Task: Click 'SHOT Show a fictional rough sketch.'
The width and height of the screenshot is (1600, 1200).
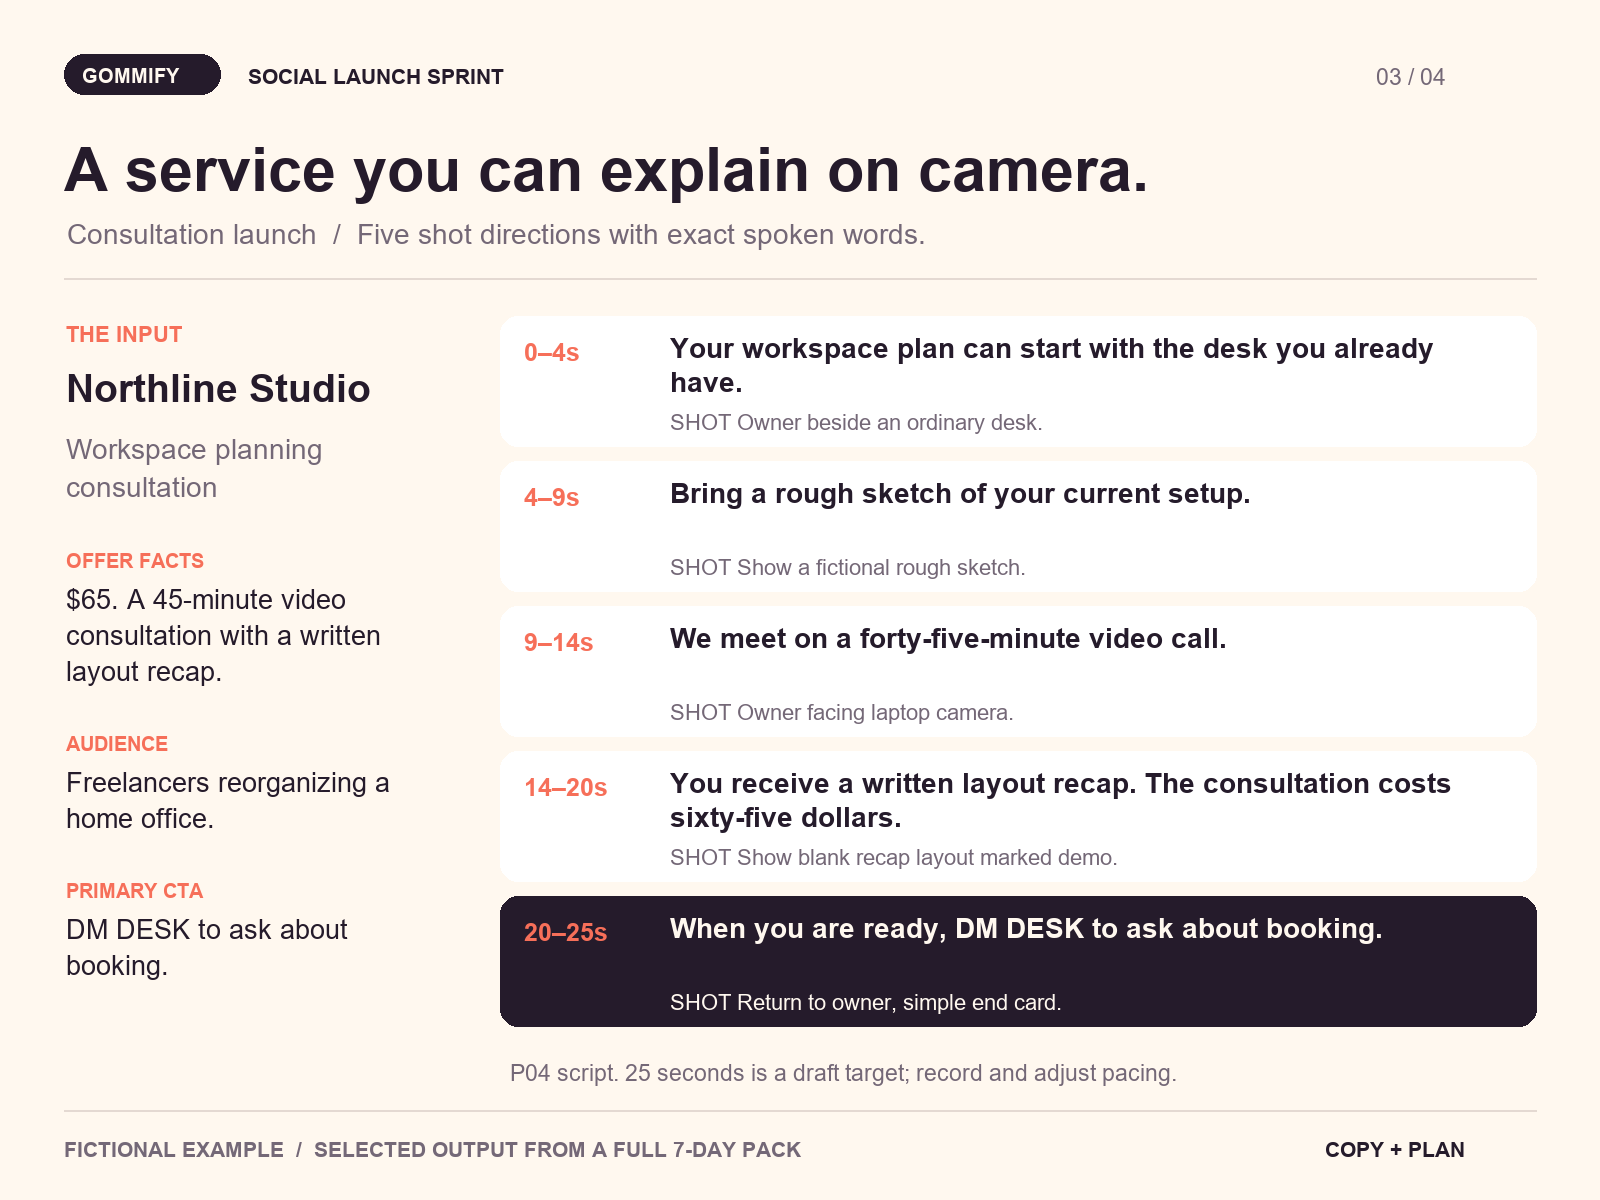Action: pyautogui.click(x=848, y=568)
